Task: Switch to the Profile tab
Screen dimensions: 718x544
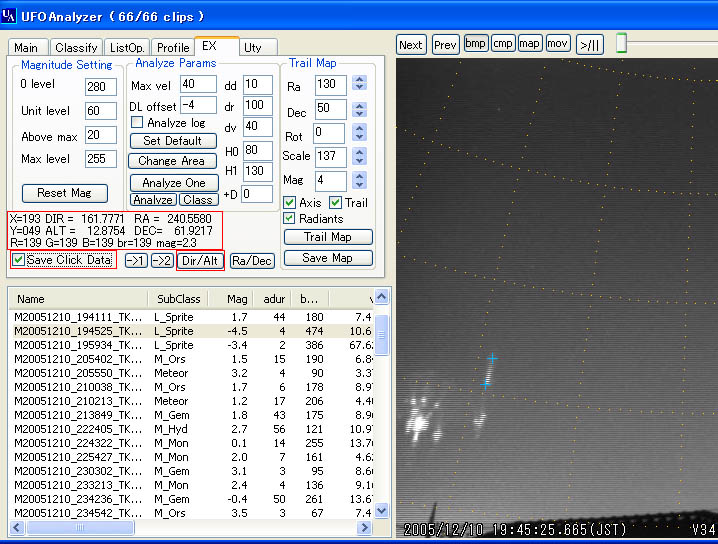Action: 173,48
